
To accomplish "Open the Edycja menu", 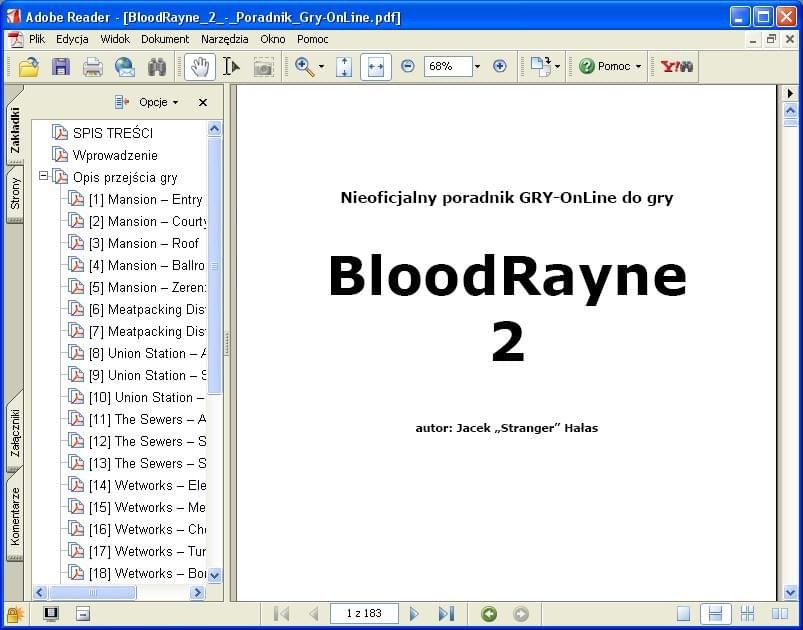I will (72, 39).
